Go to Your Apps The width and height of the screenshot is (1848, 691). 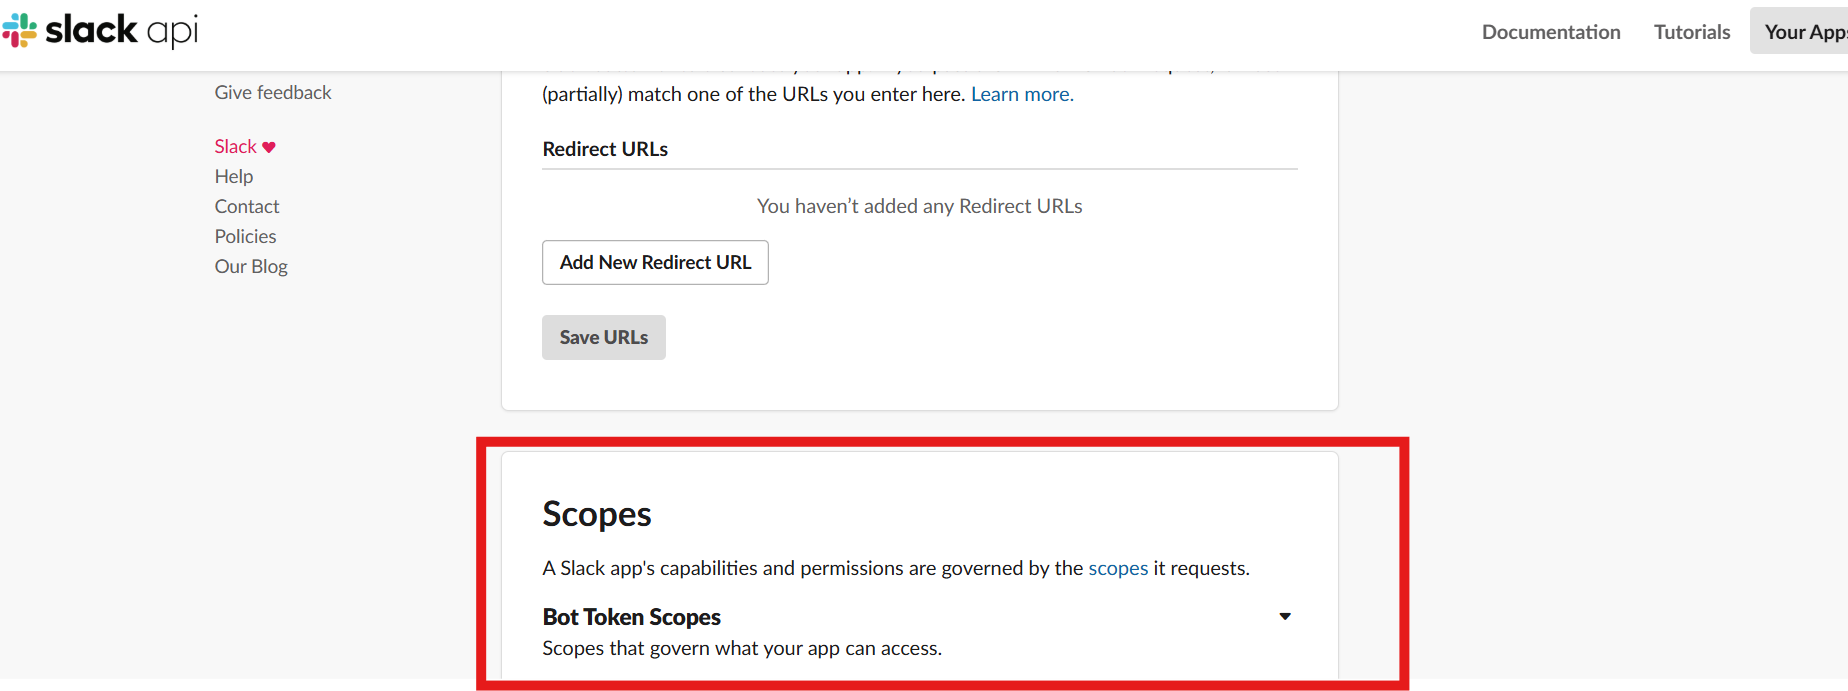pos(1802,32)
